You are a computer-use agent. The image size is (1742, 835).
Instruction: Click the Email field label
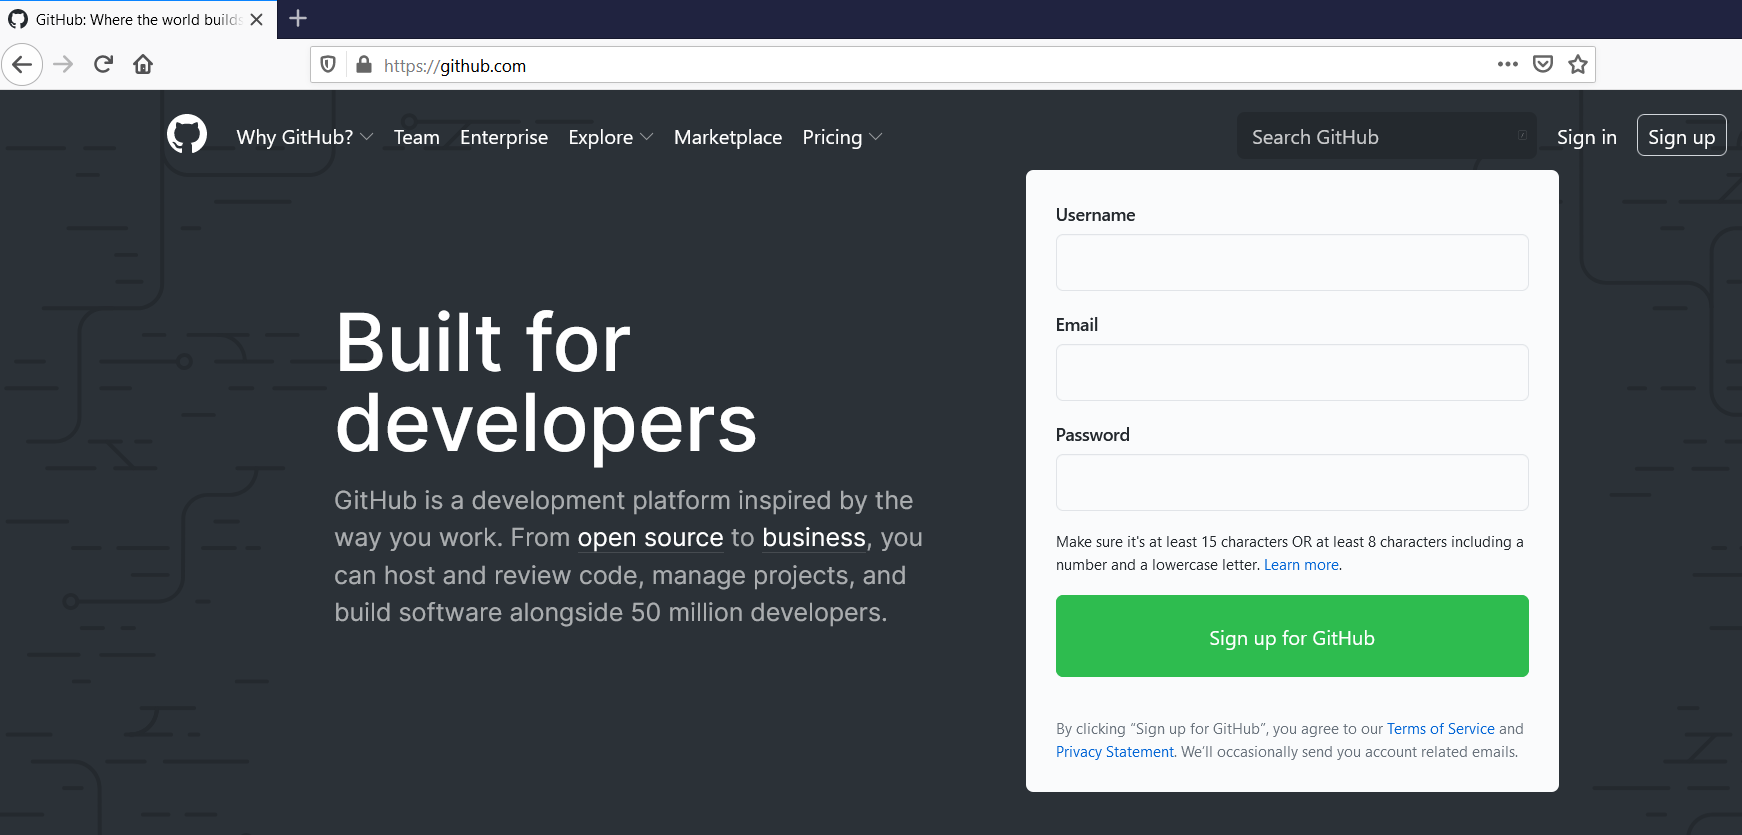tap(1077, 325)
